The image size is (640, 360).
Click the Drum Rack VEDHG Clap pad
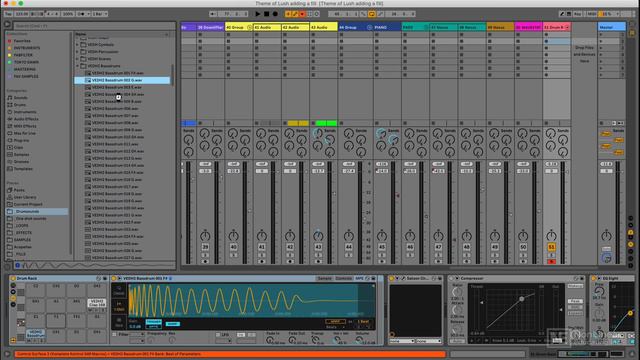coord(96,303)
